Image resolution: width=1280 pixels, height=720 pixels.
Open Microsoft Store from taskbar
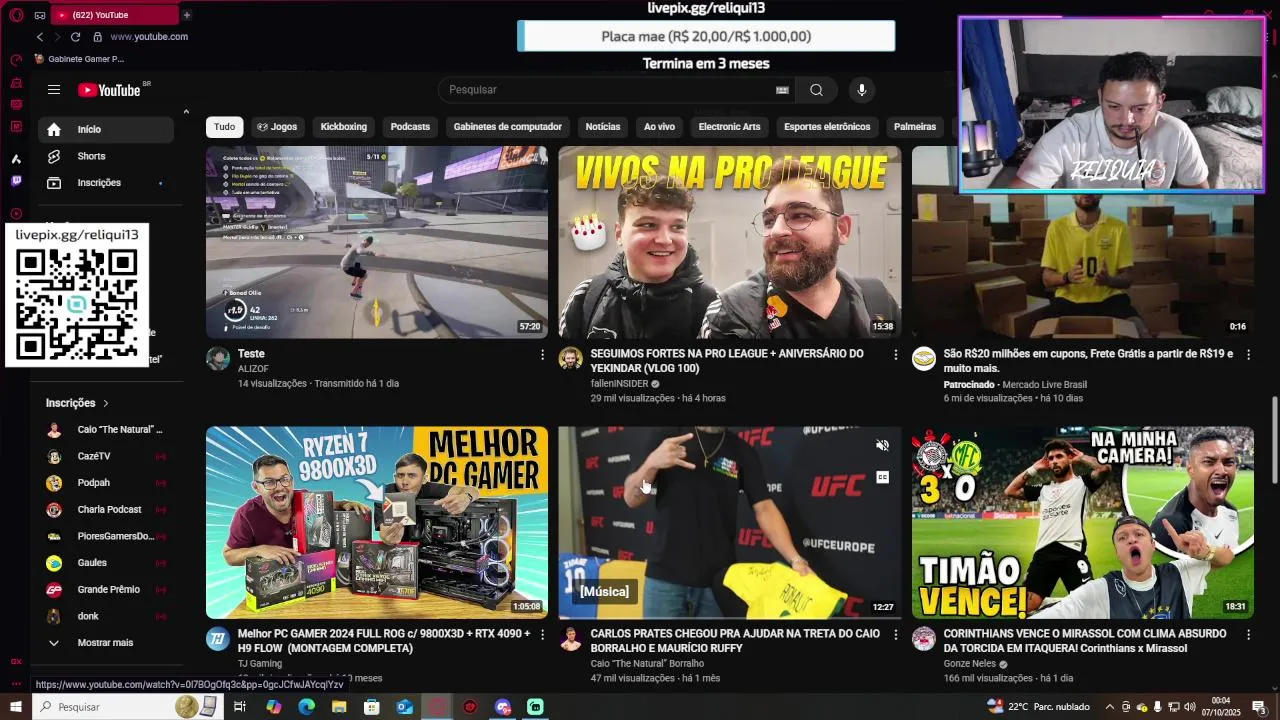coord(372,707)
